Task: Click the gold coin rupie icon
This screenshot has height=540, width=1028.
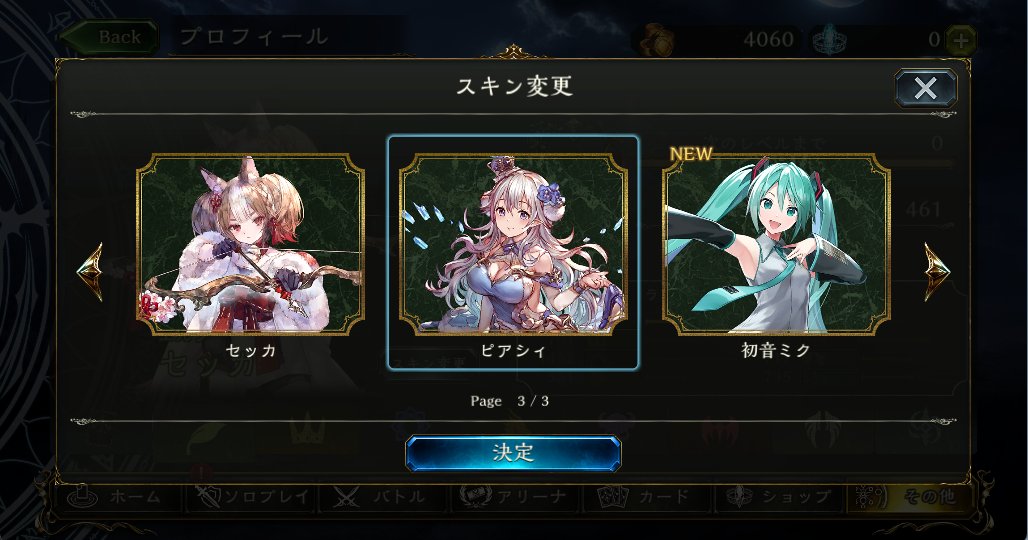Action: [658, 41]
